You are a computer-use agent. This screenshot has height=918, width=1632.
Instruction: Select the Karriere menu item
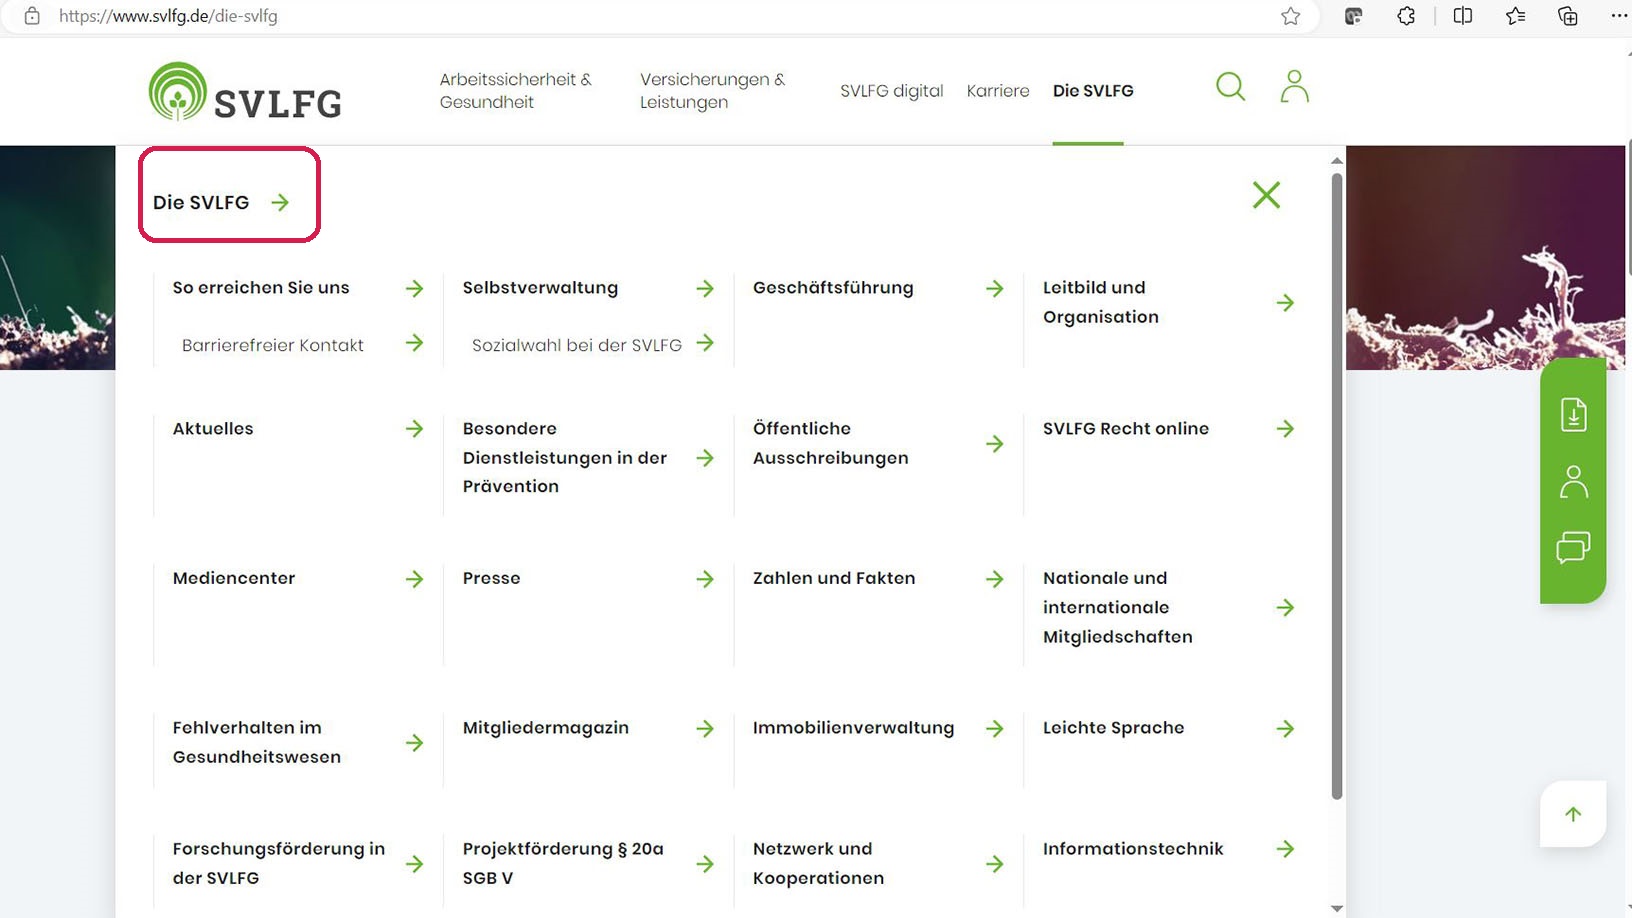(x=997, y=91)
